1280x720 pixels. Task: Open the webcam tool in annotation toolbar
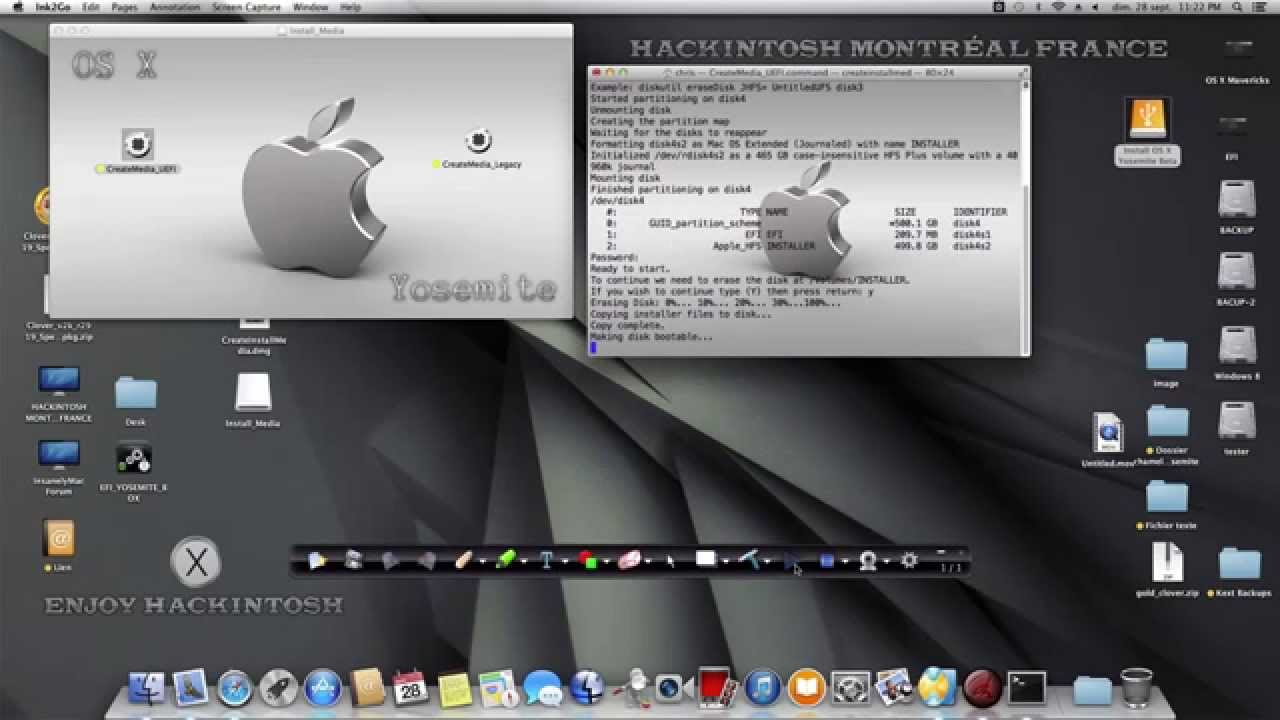point(868,560)
